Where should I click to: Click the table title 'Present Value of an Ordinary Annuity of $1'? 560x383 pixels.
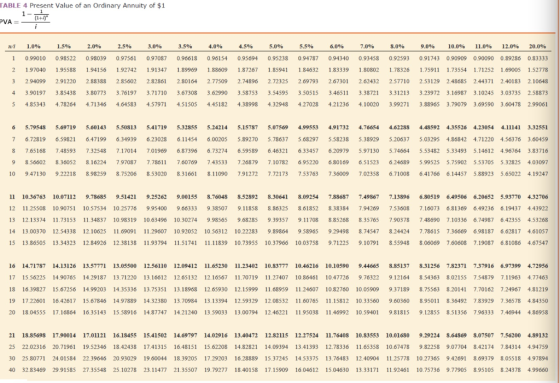97,6
